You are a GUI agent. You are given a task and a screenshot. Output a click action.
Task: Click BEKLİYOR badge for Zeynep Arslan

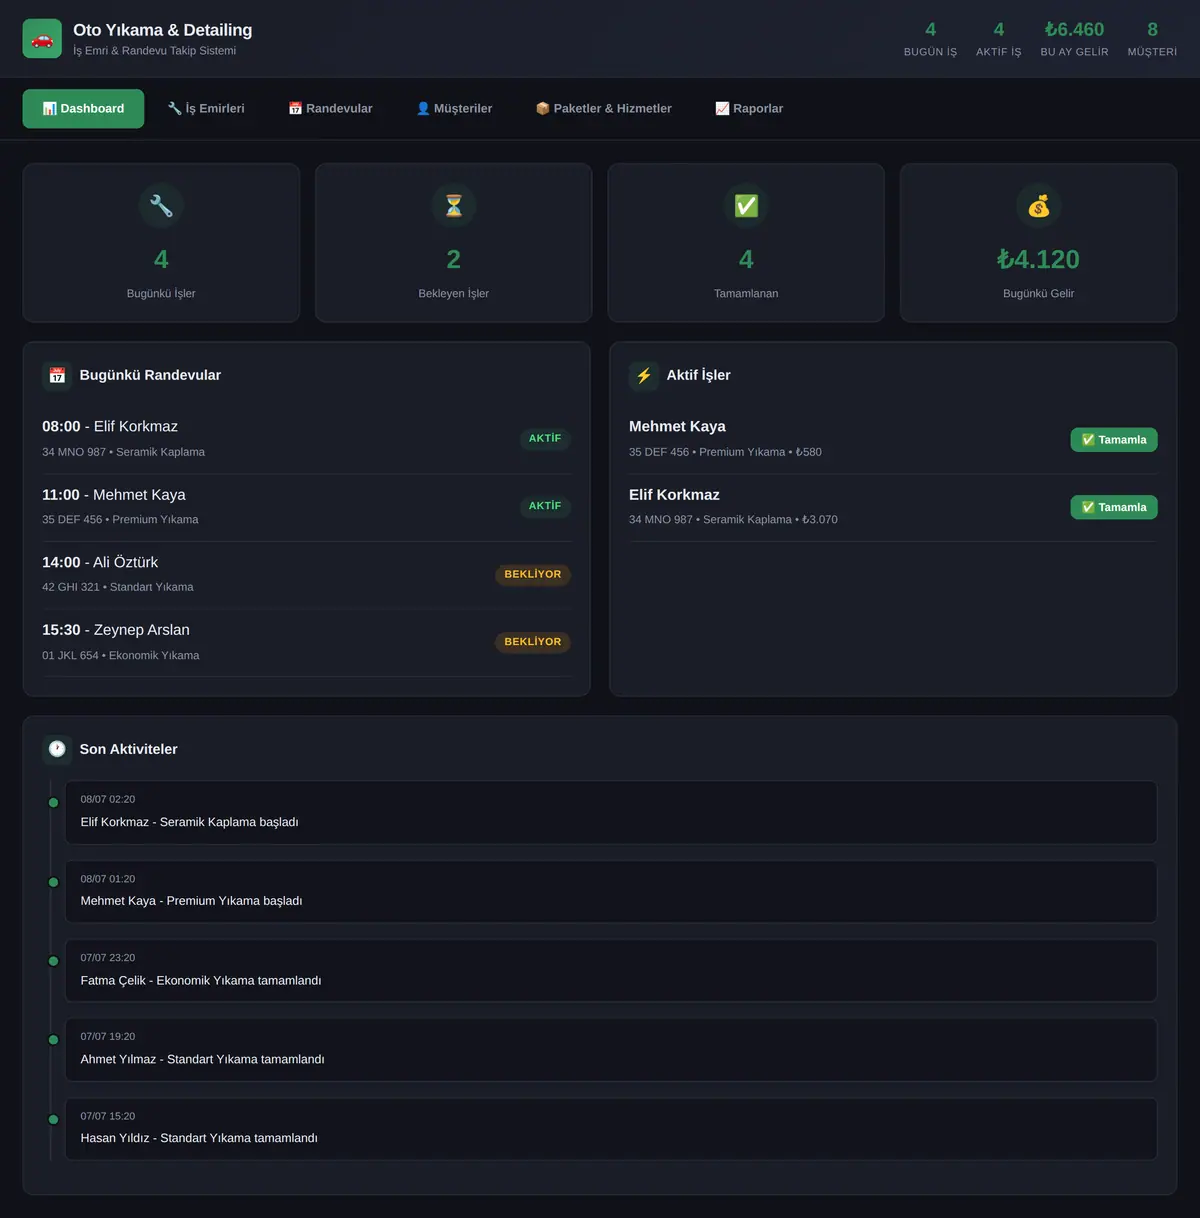point(533,642)
